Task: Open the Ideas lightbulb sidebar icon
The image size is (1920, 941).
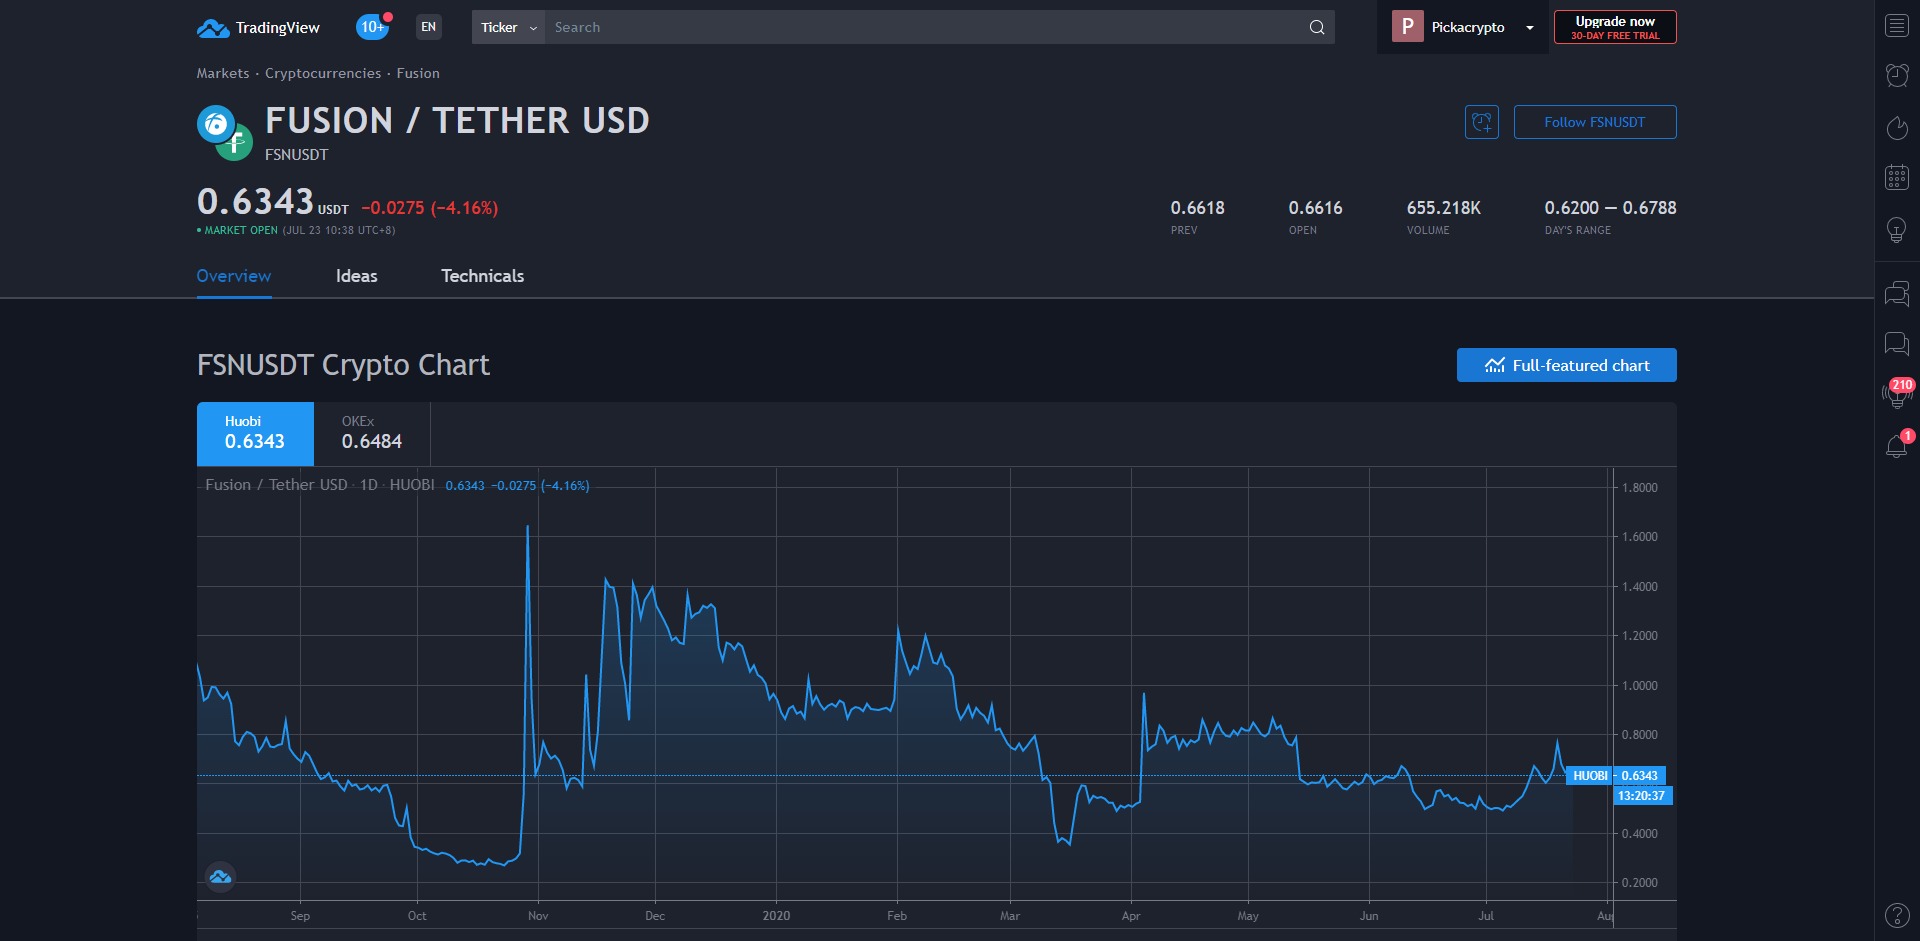Action: click(x=1897, y=230)
